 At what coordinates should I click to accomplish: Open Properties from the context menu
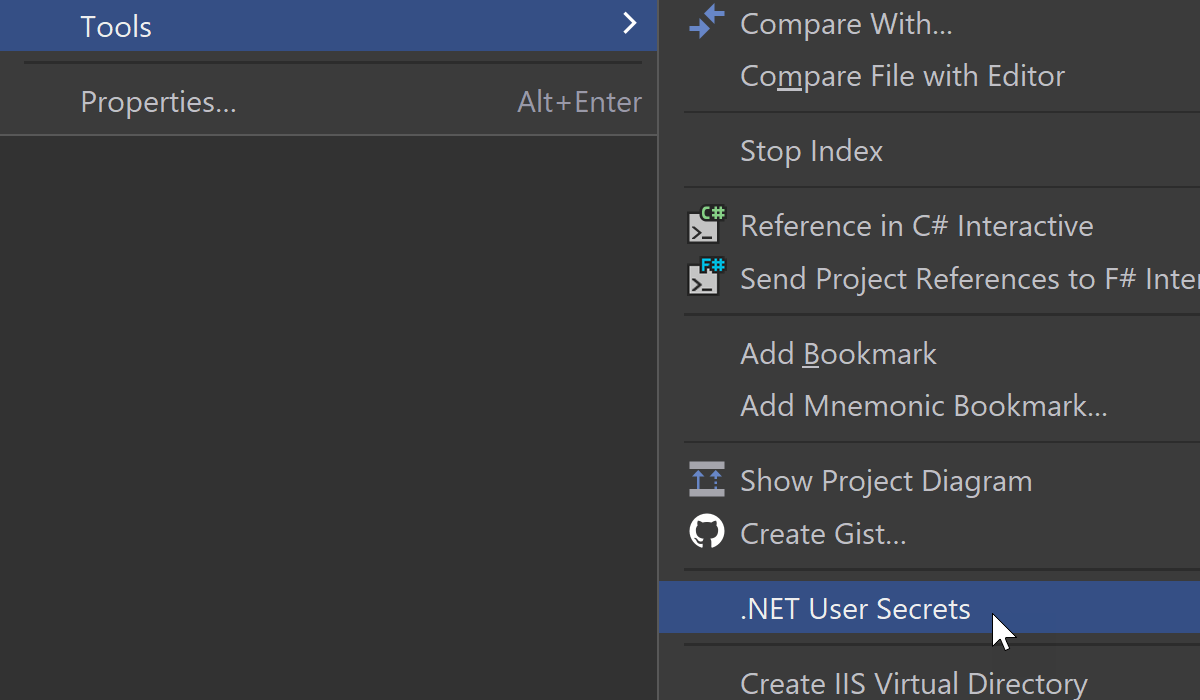(158, 102)
